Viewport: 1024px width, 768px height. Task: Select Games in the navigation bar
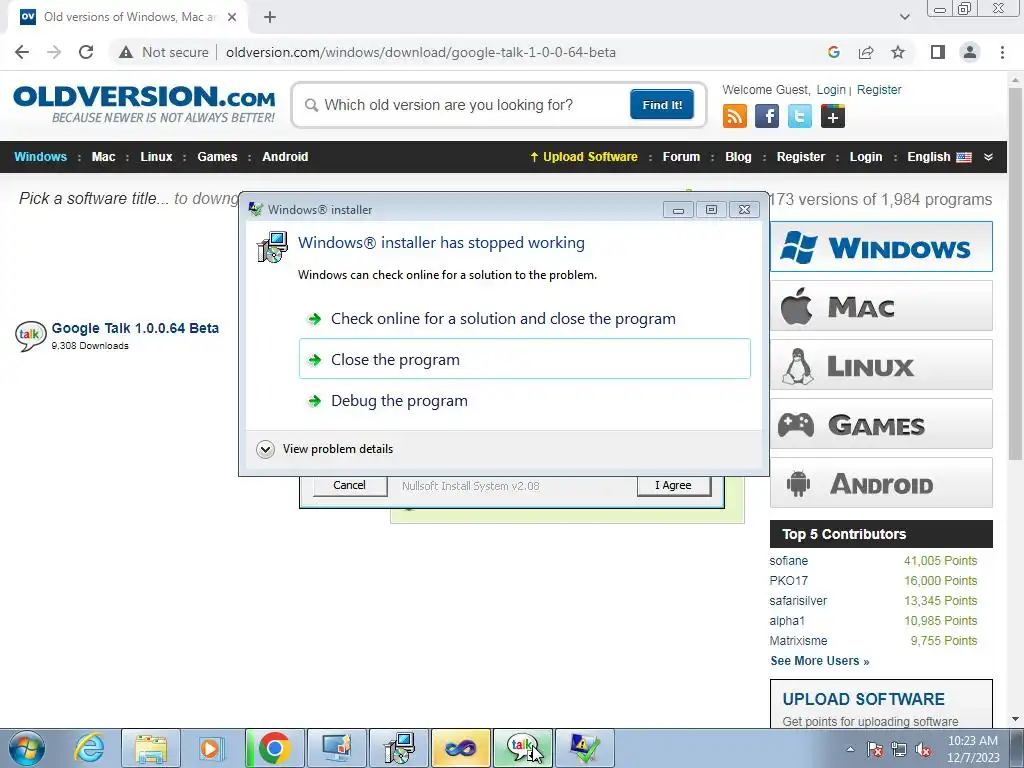(x=217, y=157)
